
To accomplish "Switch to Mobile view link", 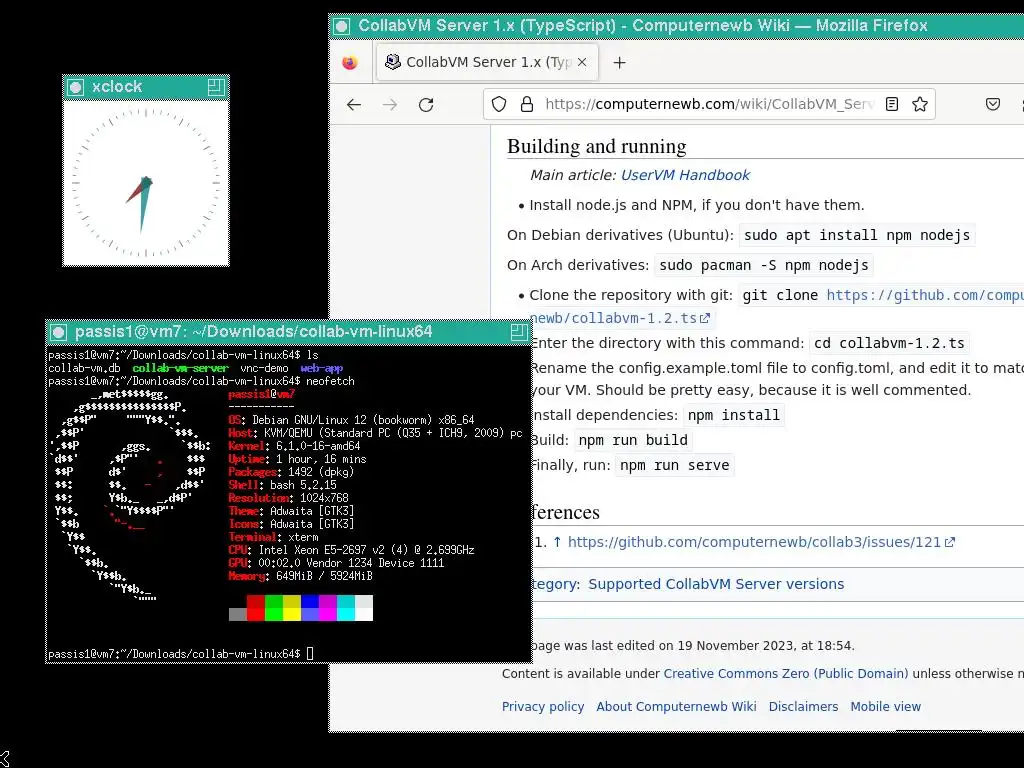I will (885, 707).
